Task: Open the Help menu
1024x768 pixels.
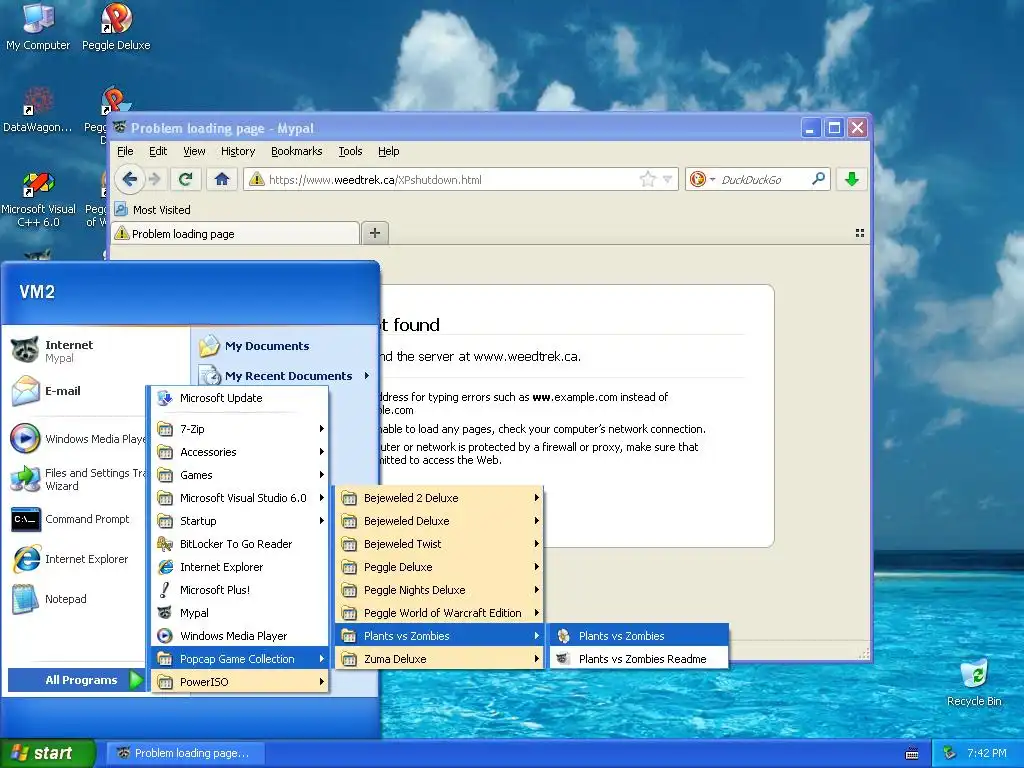Action: coord(389,152)
